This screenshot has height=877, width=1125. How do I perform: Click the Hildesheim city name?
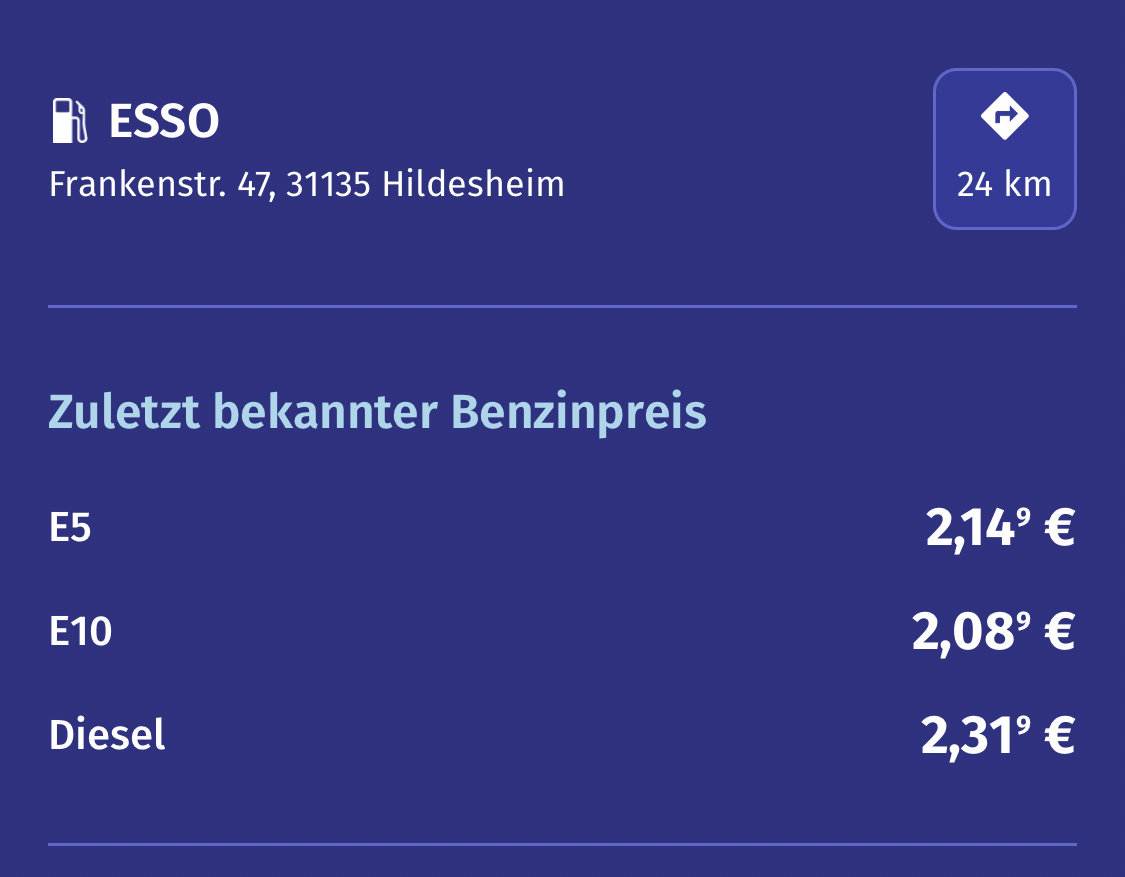(x=473, y=185)
